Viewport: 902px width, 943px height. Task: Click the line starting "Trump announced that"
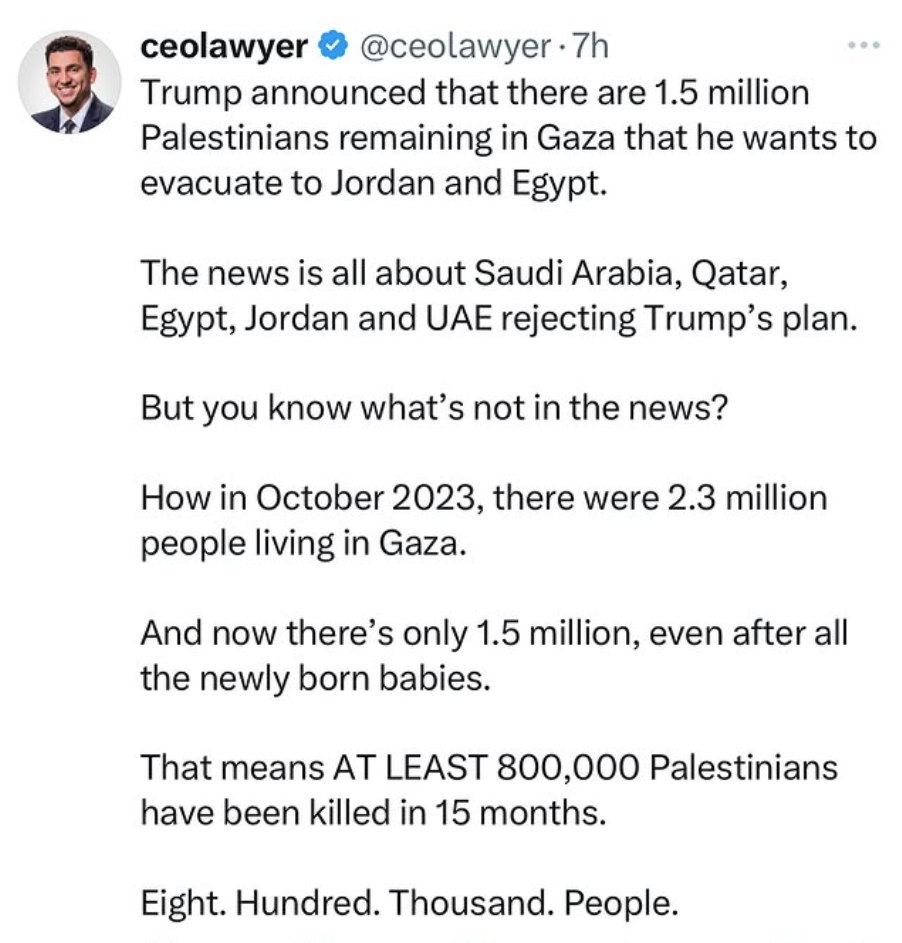click(x=473, y=93)
